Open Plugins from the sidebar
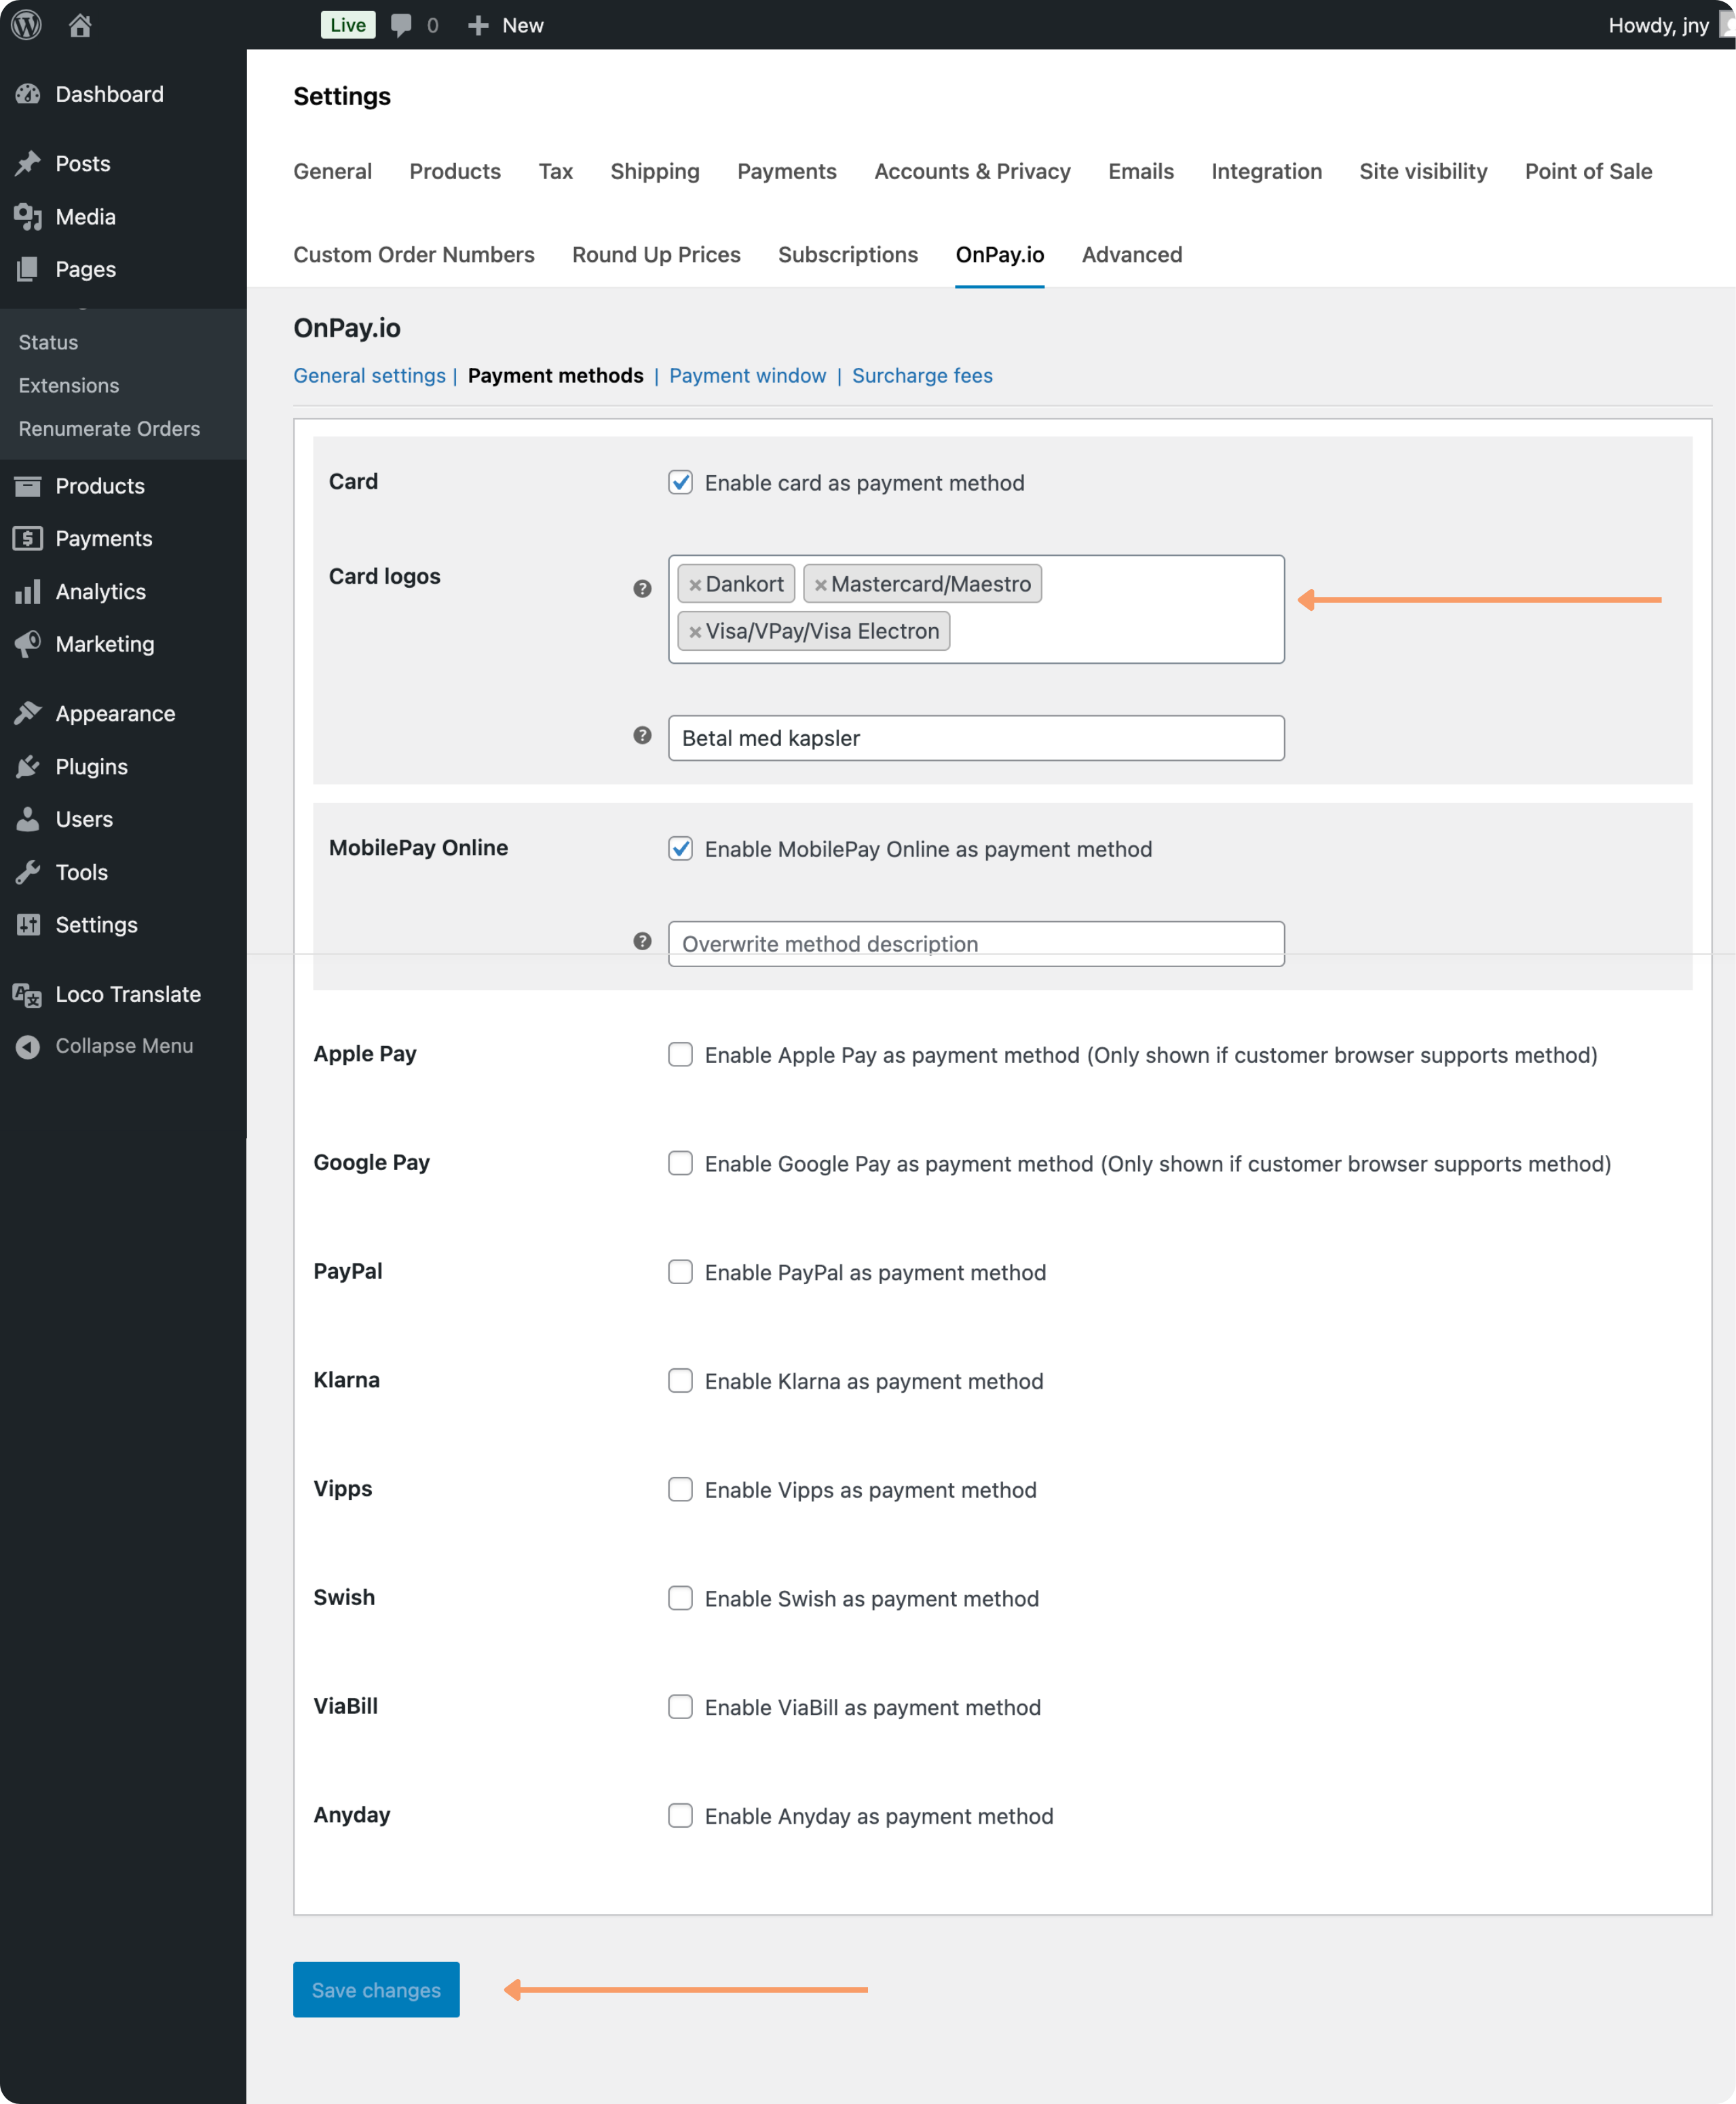Image resolution: width=1736 pixels, height=2104 pixels. (x=91, y=767)
